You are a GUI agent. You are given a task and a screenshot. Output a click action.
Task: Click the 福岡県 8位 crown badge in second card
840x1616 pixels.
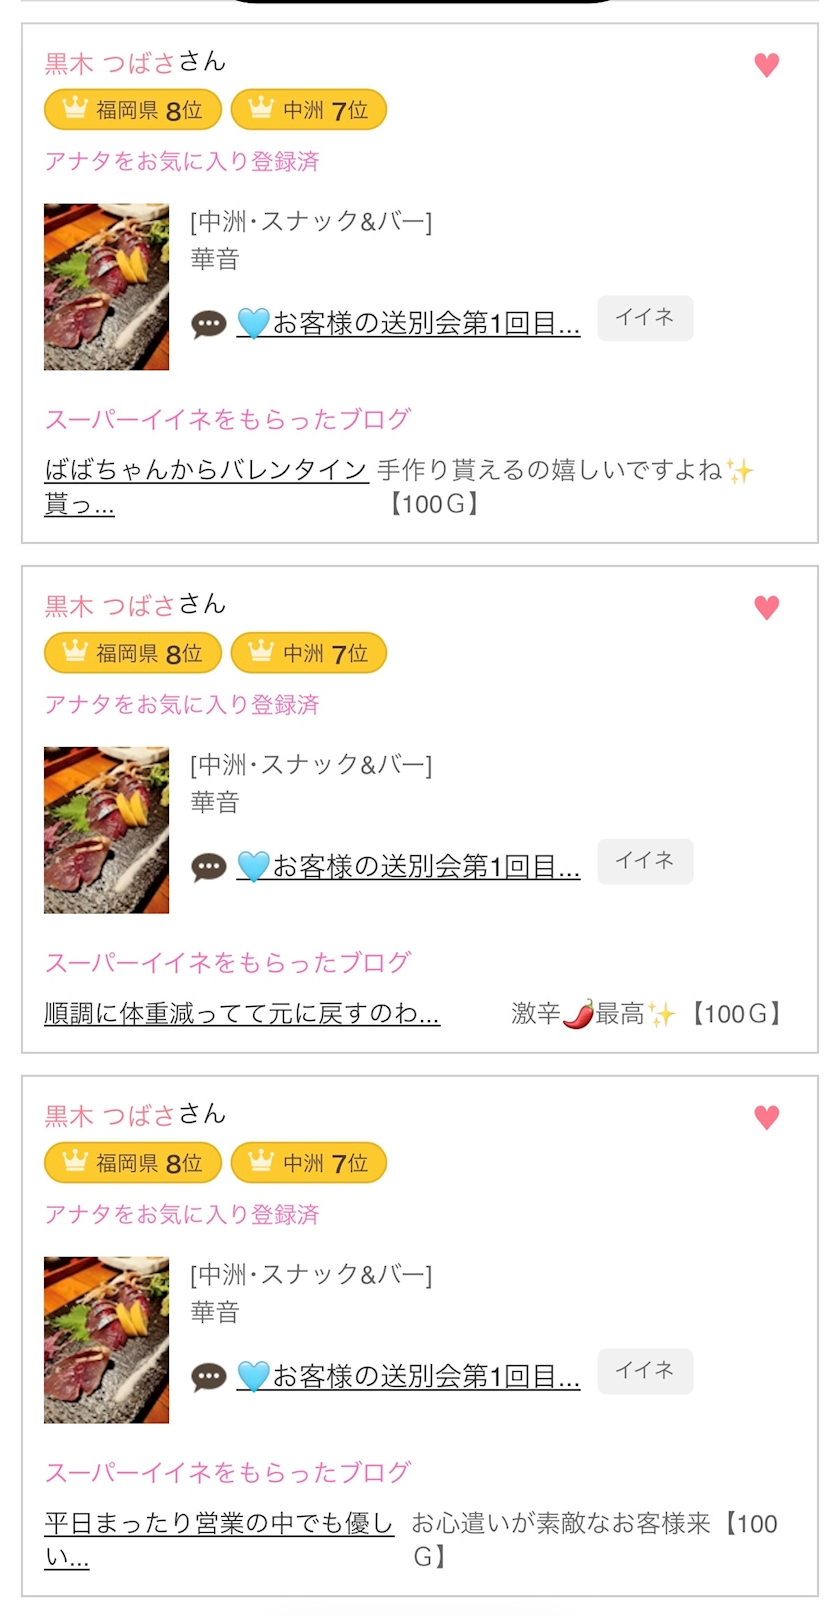pyautogui.click(x=133, y=653)
